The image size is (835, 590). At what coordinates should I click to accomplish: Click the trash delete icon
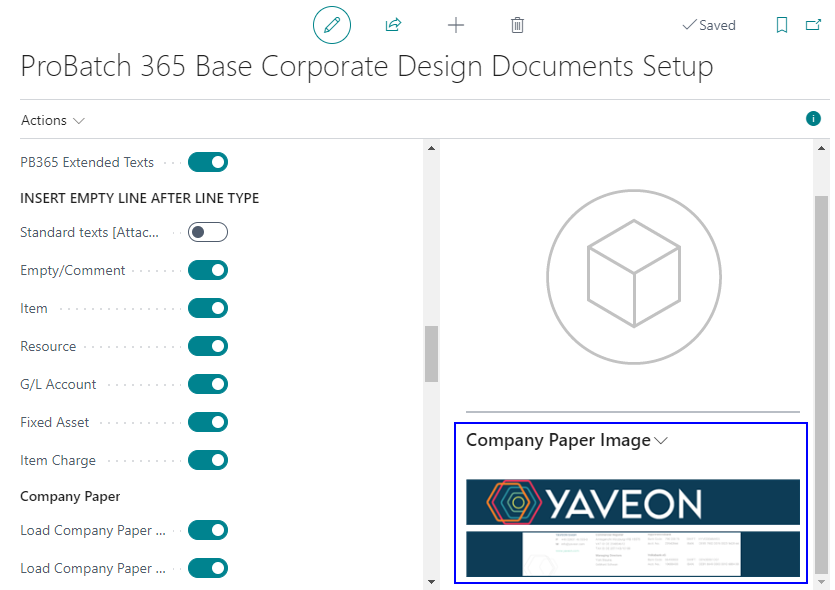pyautogui.click(x=517, y=25)
